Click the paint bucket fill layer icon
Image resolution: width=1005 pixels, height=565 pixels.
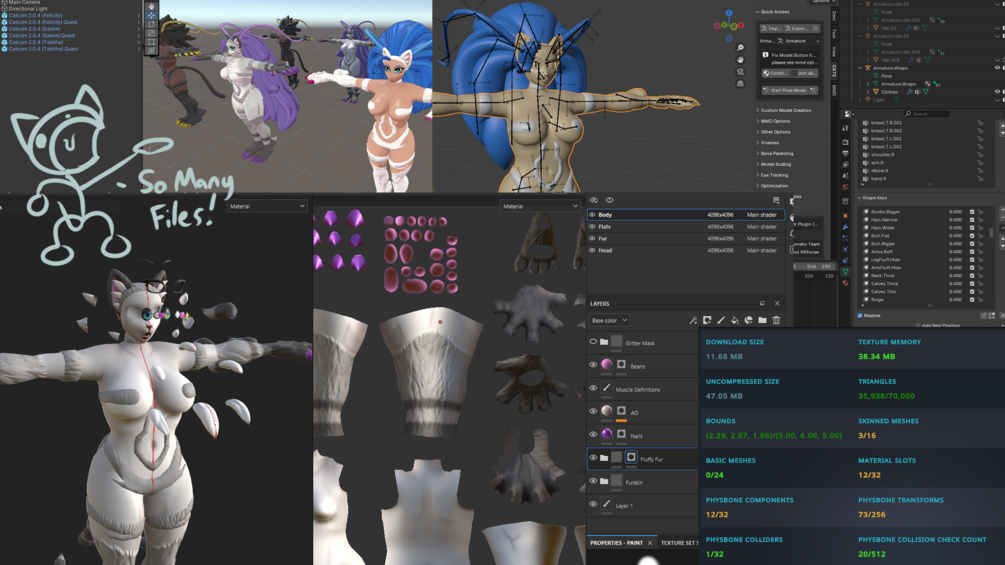735,320
